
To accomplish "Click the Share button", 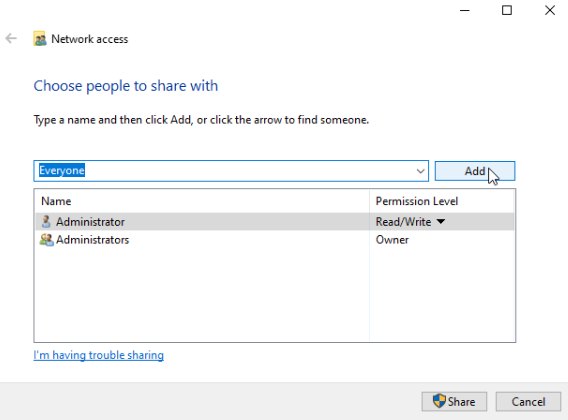I will (454, 402).
